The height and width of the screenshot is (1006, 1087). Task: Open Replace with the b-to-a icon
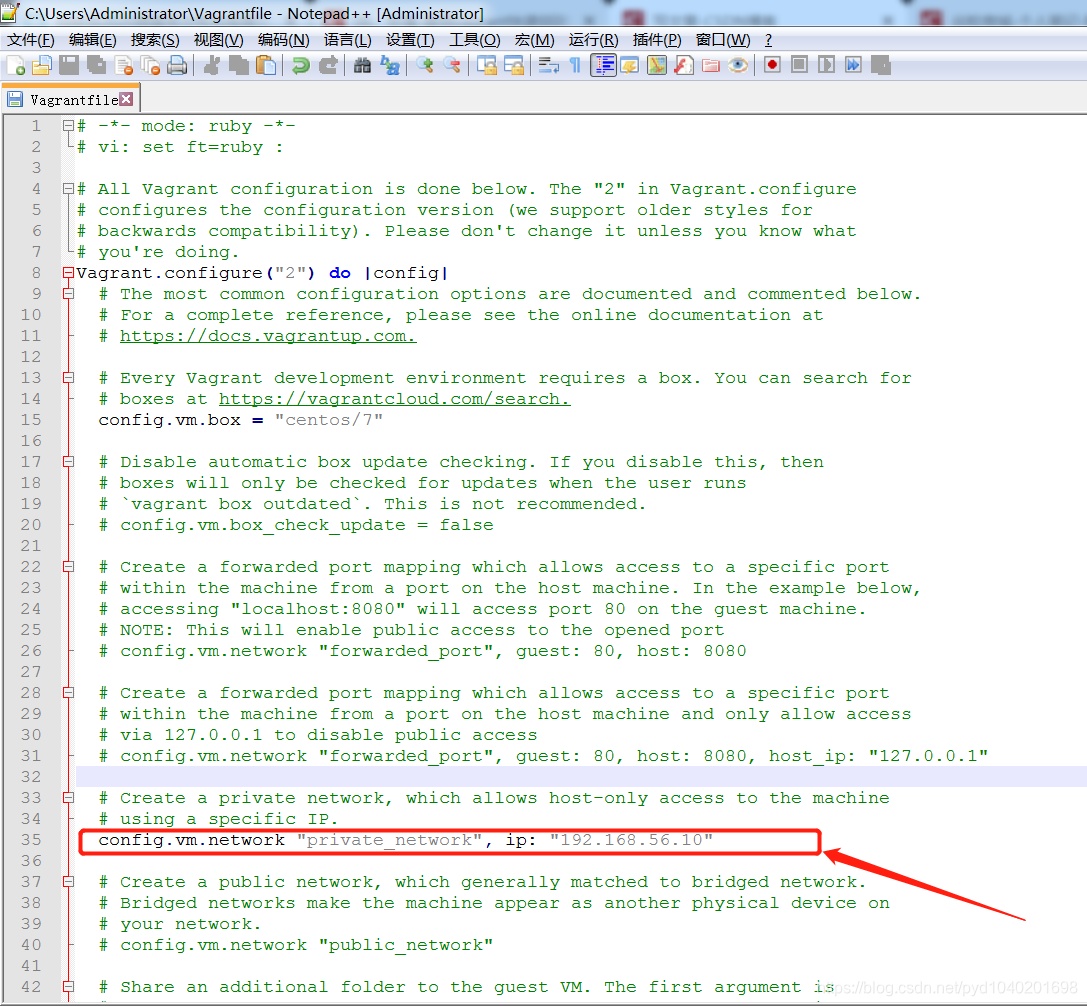point(390,65)
